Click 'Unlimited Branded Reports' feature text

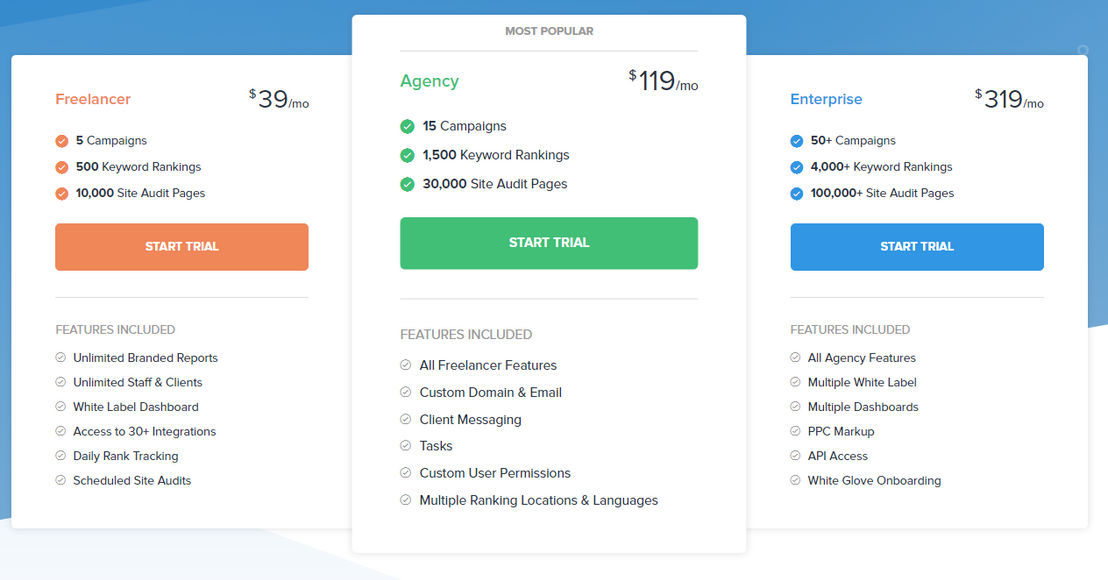(x=146, y=358)
